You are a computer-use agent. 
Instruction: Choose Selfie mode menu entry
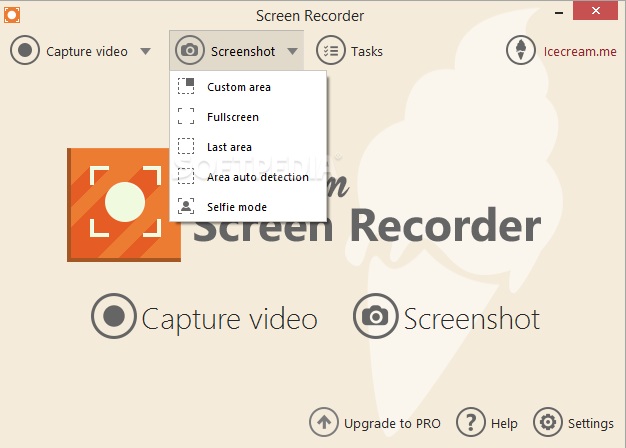click(248, 206)
